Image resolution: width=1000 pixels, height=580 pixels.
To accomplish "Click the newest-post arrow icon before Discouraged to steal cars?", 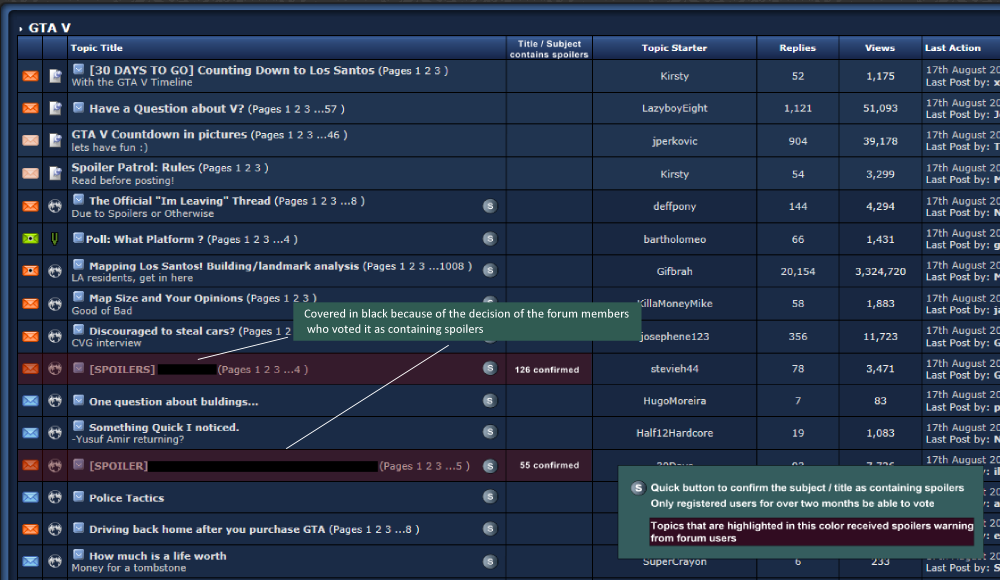I will pos(78,330).
